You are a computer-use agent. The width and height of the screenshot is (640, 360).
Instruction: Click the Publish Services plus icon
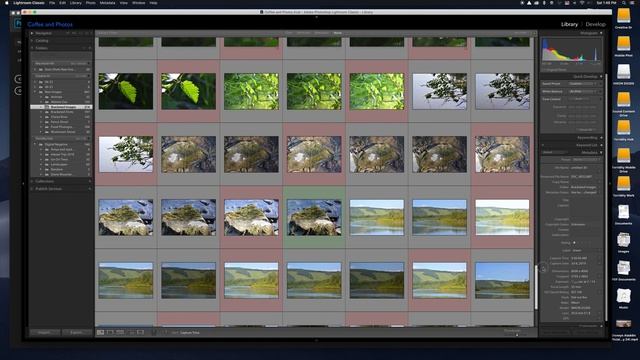click(x=90, y=189)
